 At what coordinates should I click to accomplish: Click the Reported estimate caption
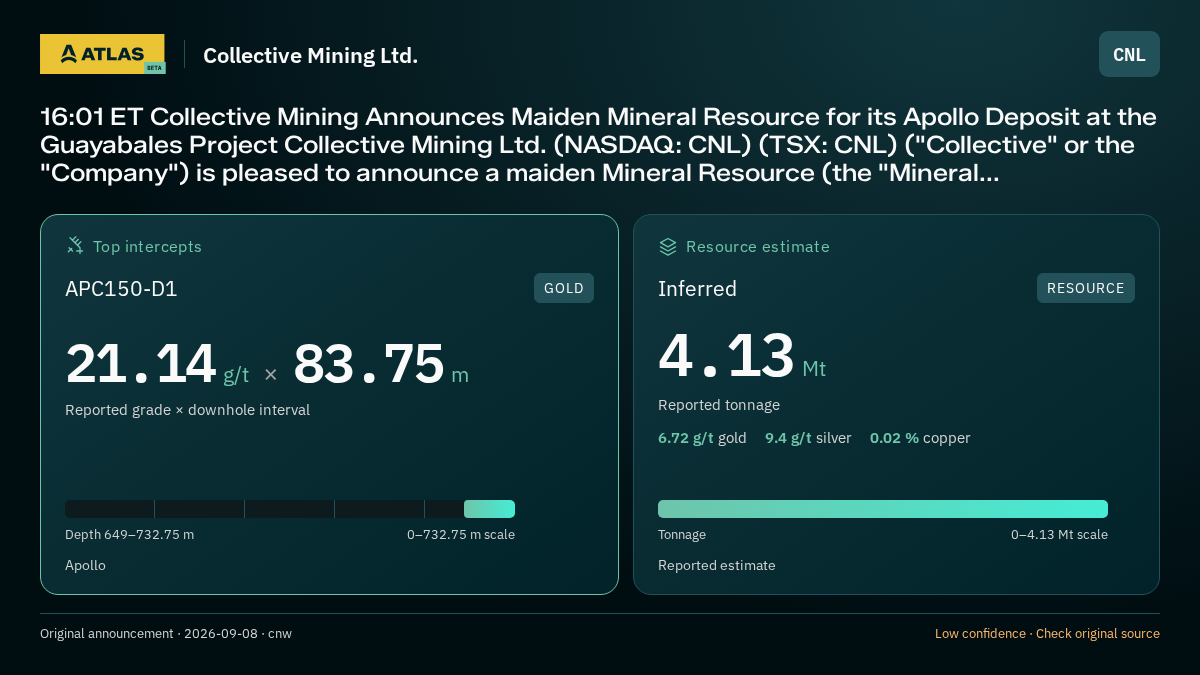pos(717,566)
